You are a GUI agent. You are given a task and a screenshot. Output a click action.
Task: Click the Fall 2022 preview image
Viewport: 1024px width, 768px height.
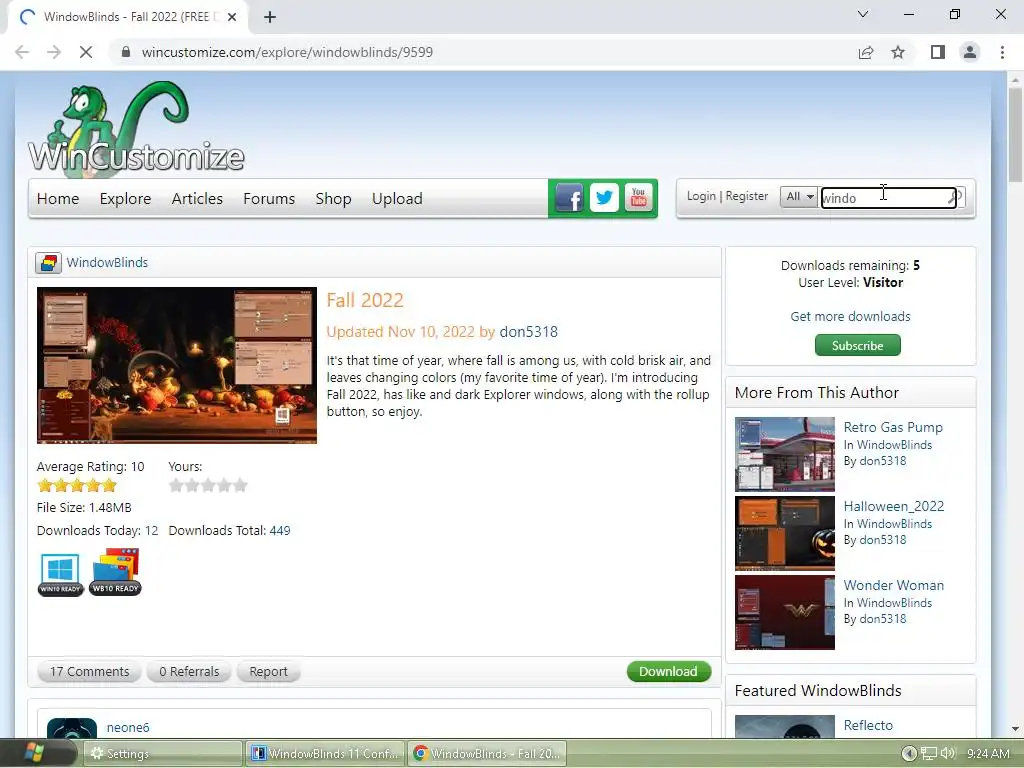[x=177, y=365]
